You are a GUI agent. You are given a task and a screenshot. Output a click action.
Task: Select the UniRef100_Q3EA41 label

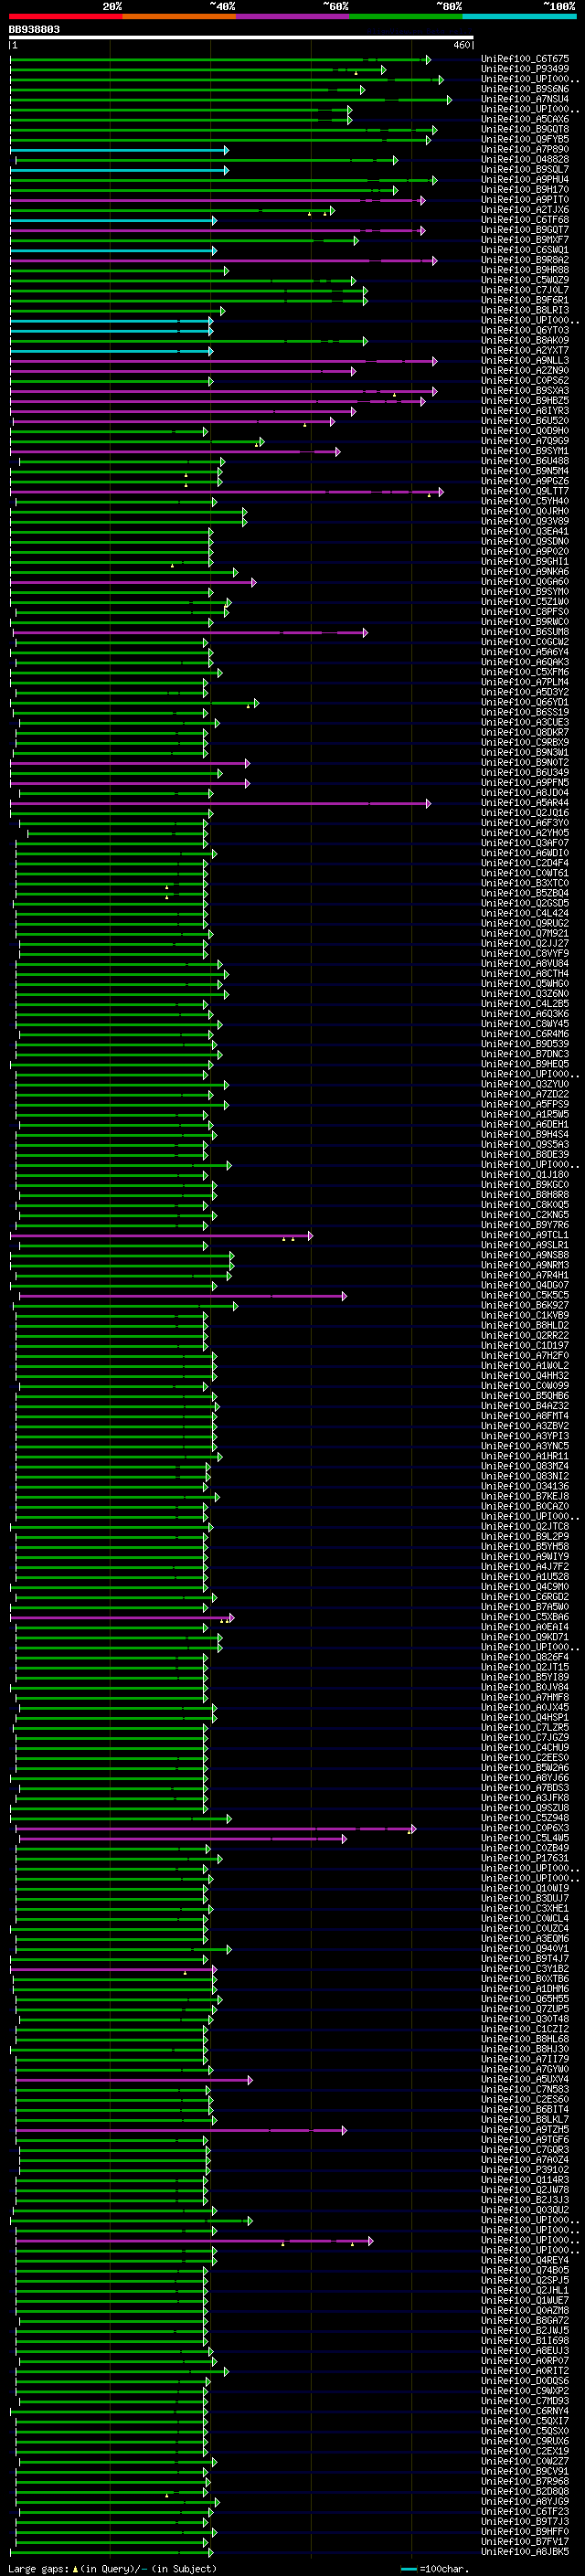pos(525,531)
